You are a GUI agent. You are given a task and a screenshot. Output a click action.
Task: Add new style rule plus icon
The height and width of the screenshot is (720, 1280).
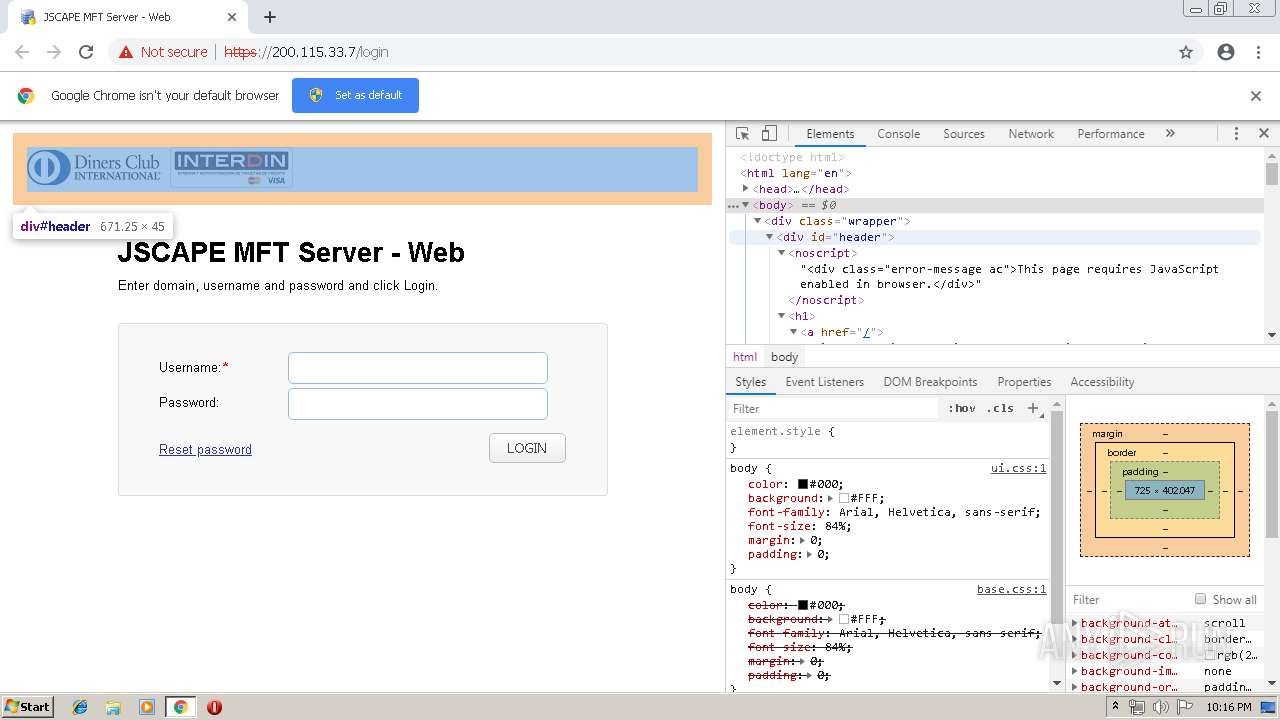point(1034,408)
